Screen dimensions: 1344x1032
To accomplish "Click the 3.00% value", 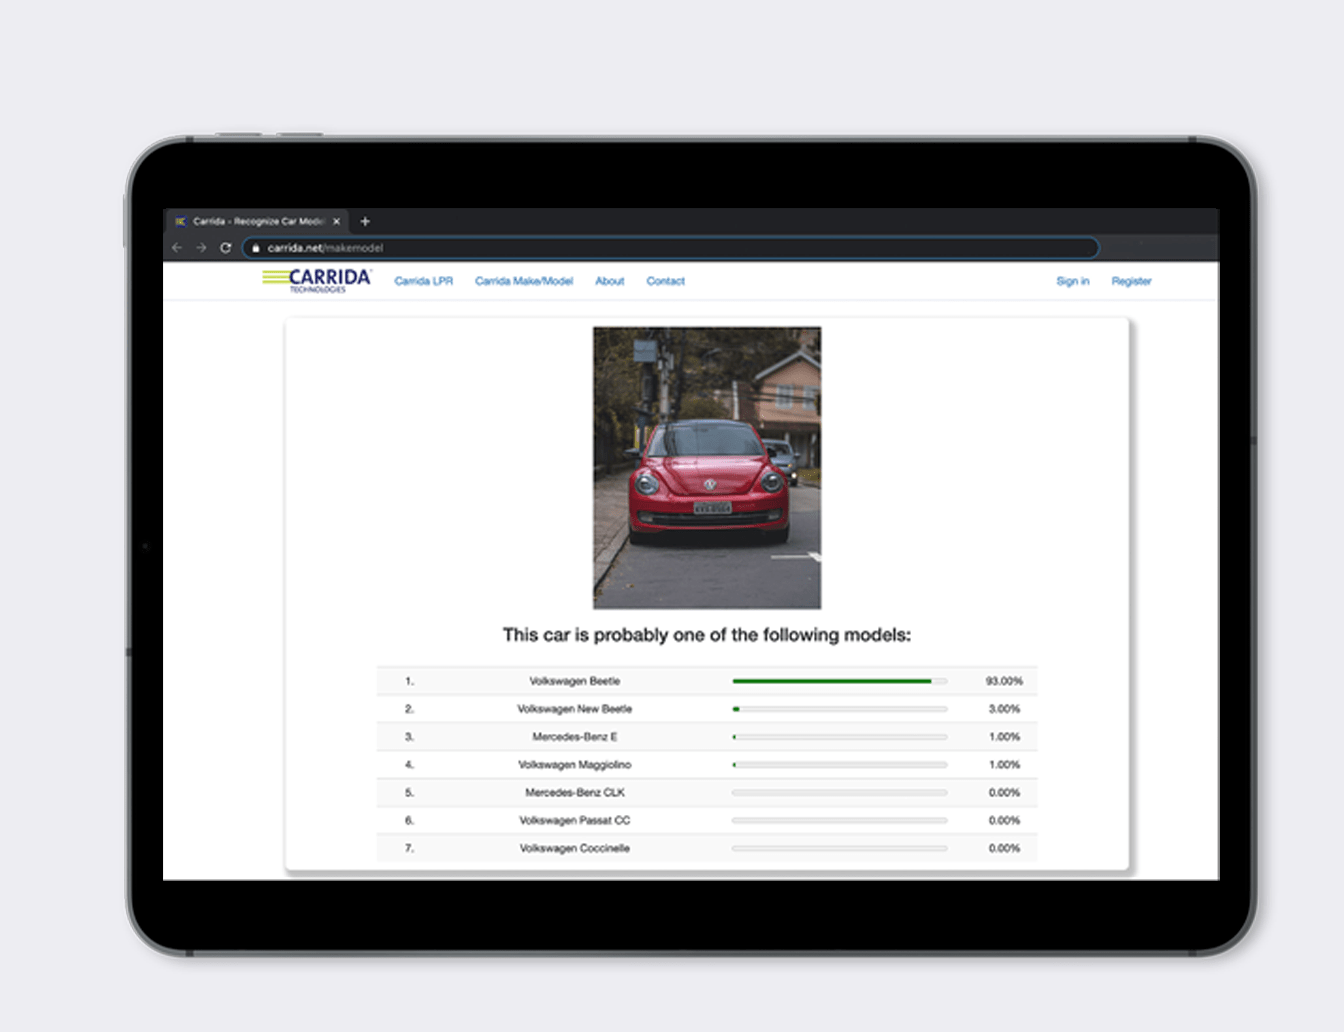I will tap(1005, 709).
